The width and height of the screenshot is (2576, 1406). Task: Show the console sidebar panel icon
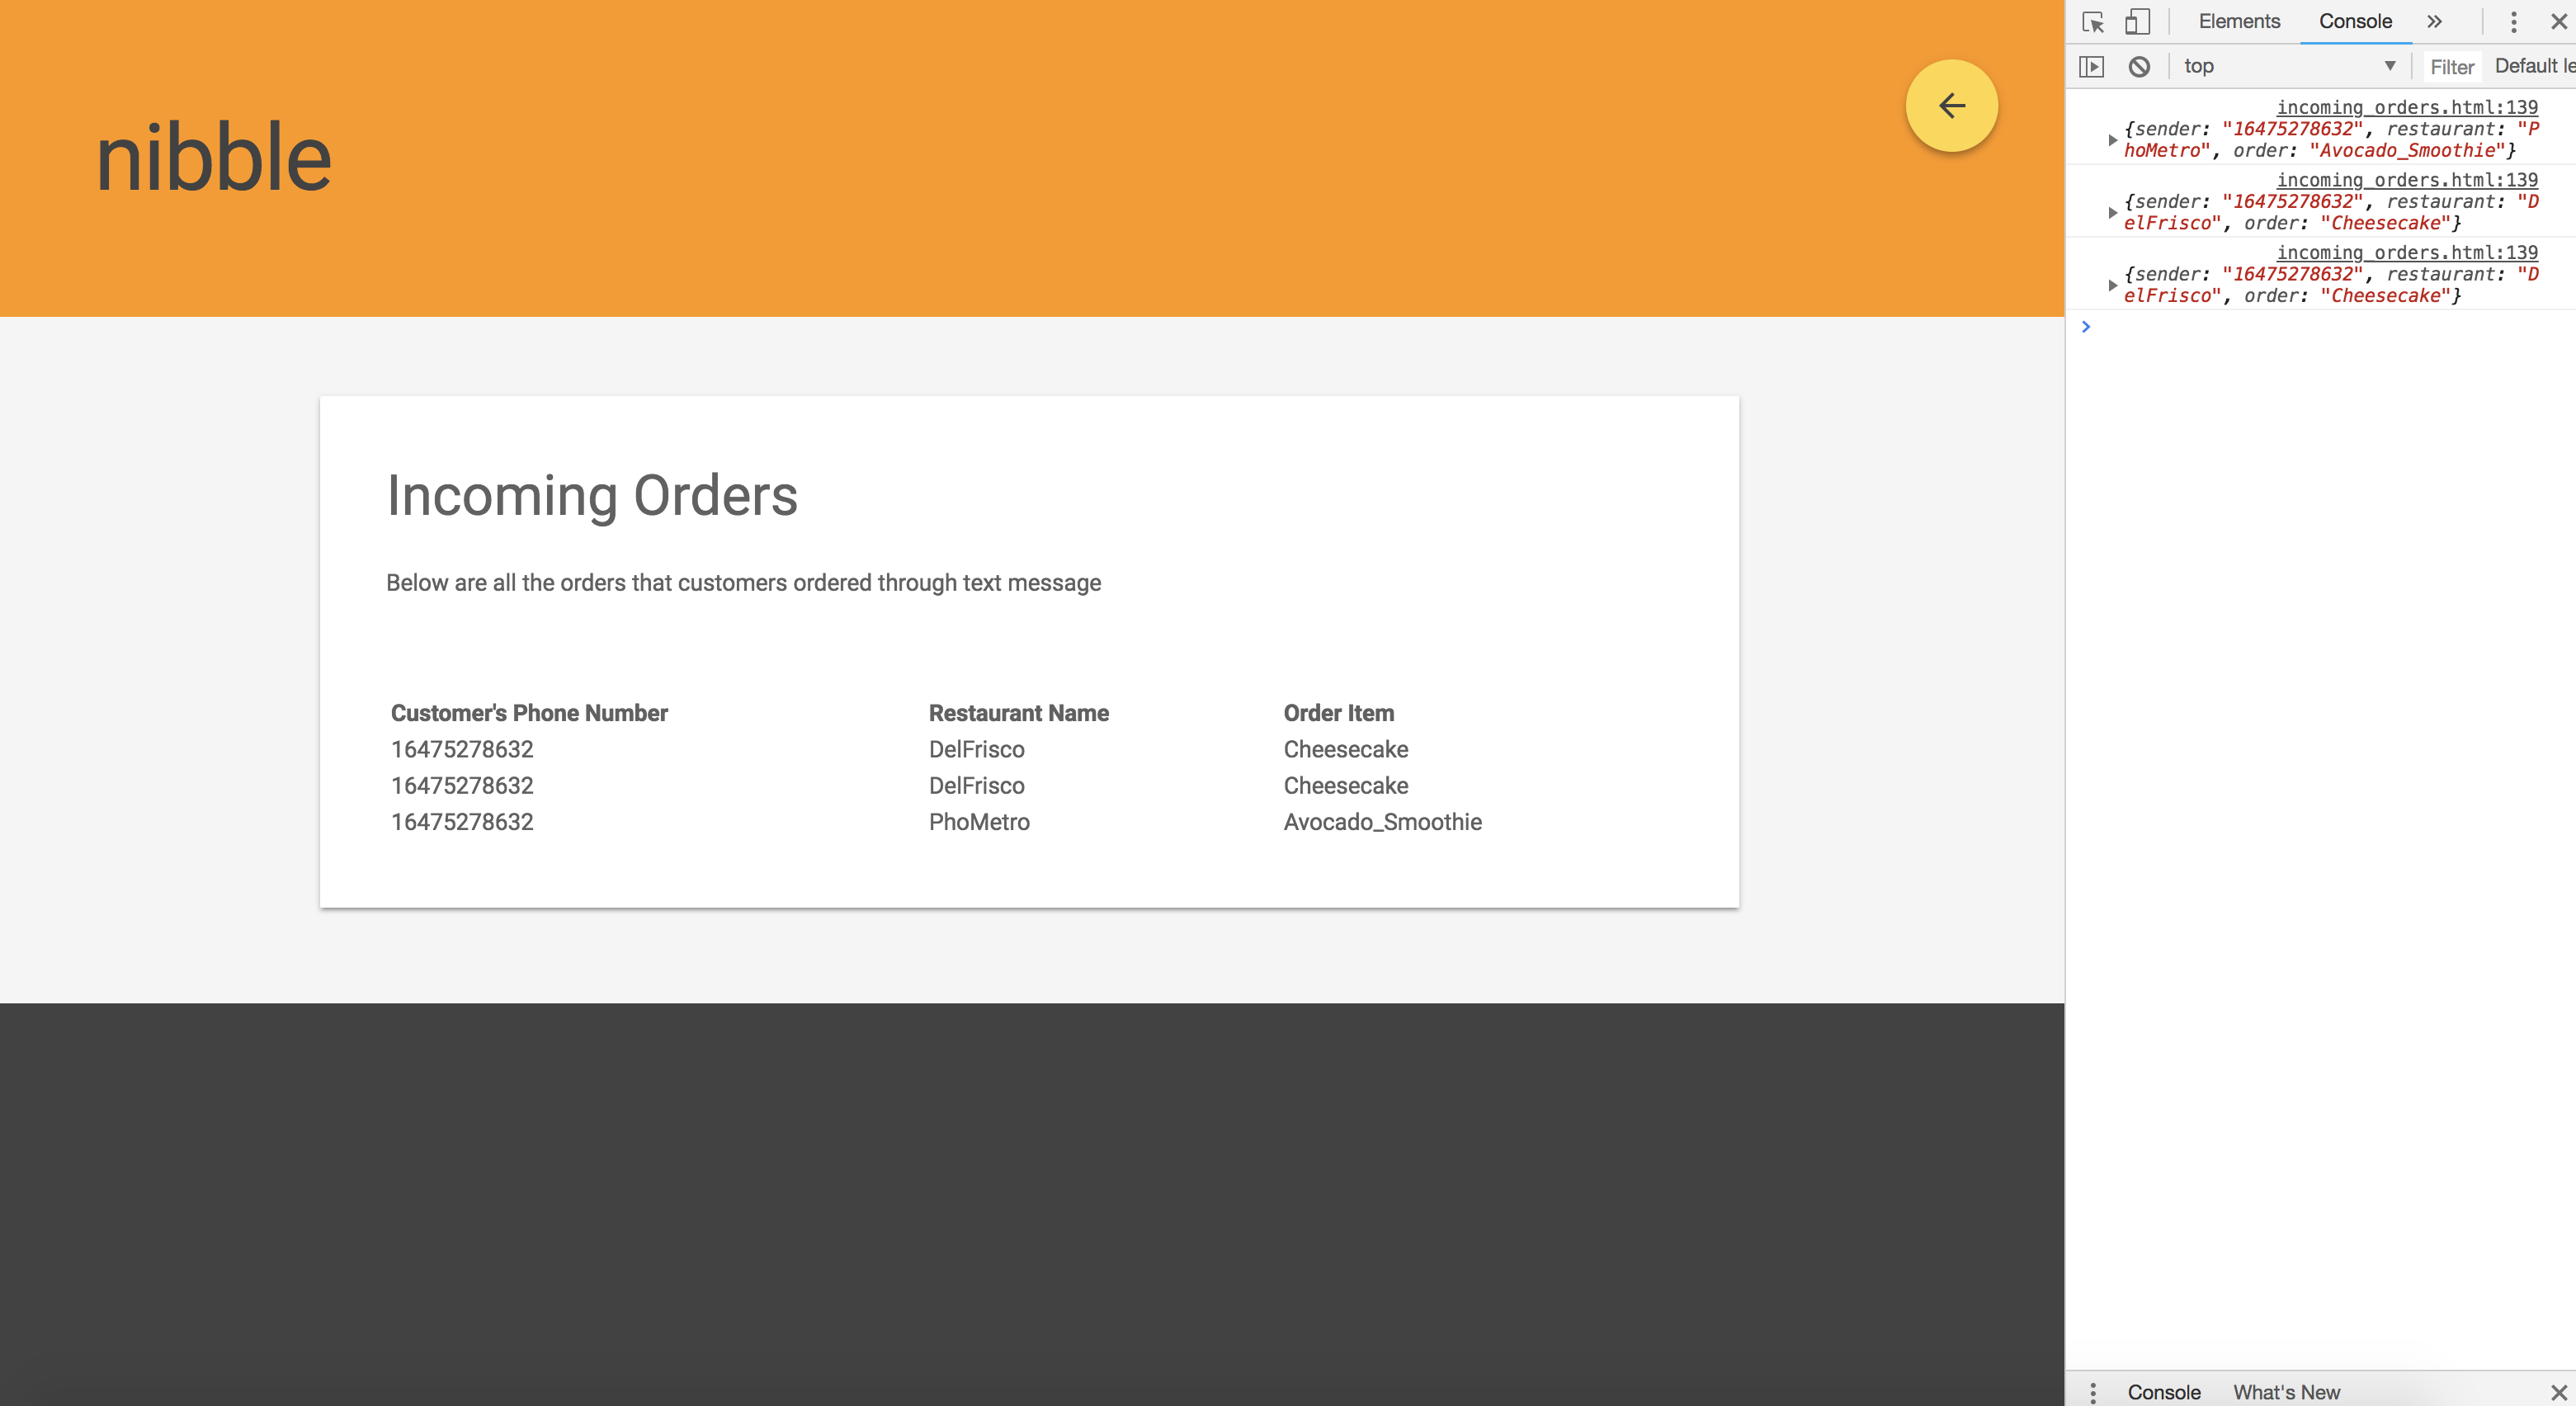tap(2092, 67)
